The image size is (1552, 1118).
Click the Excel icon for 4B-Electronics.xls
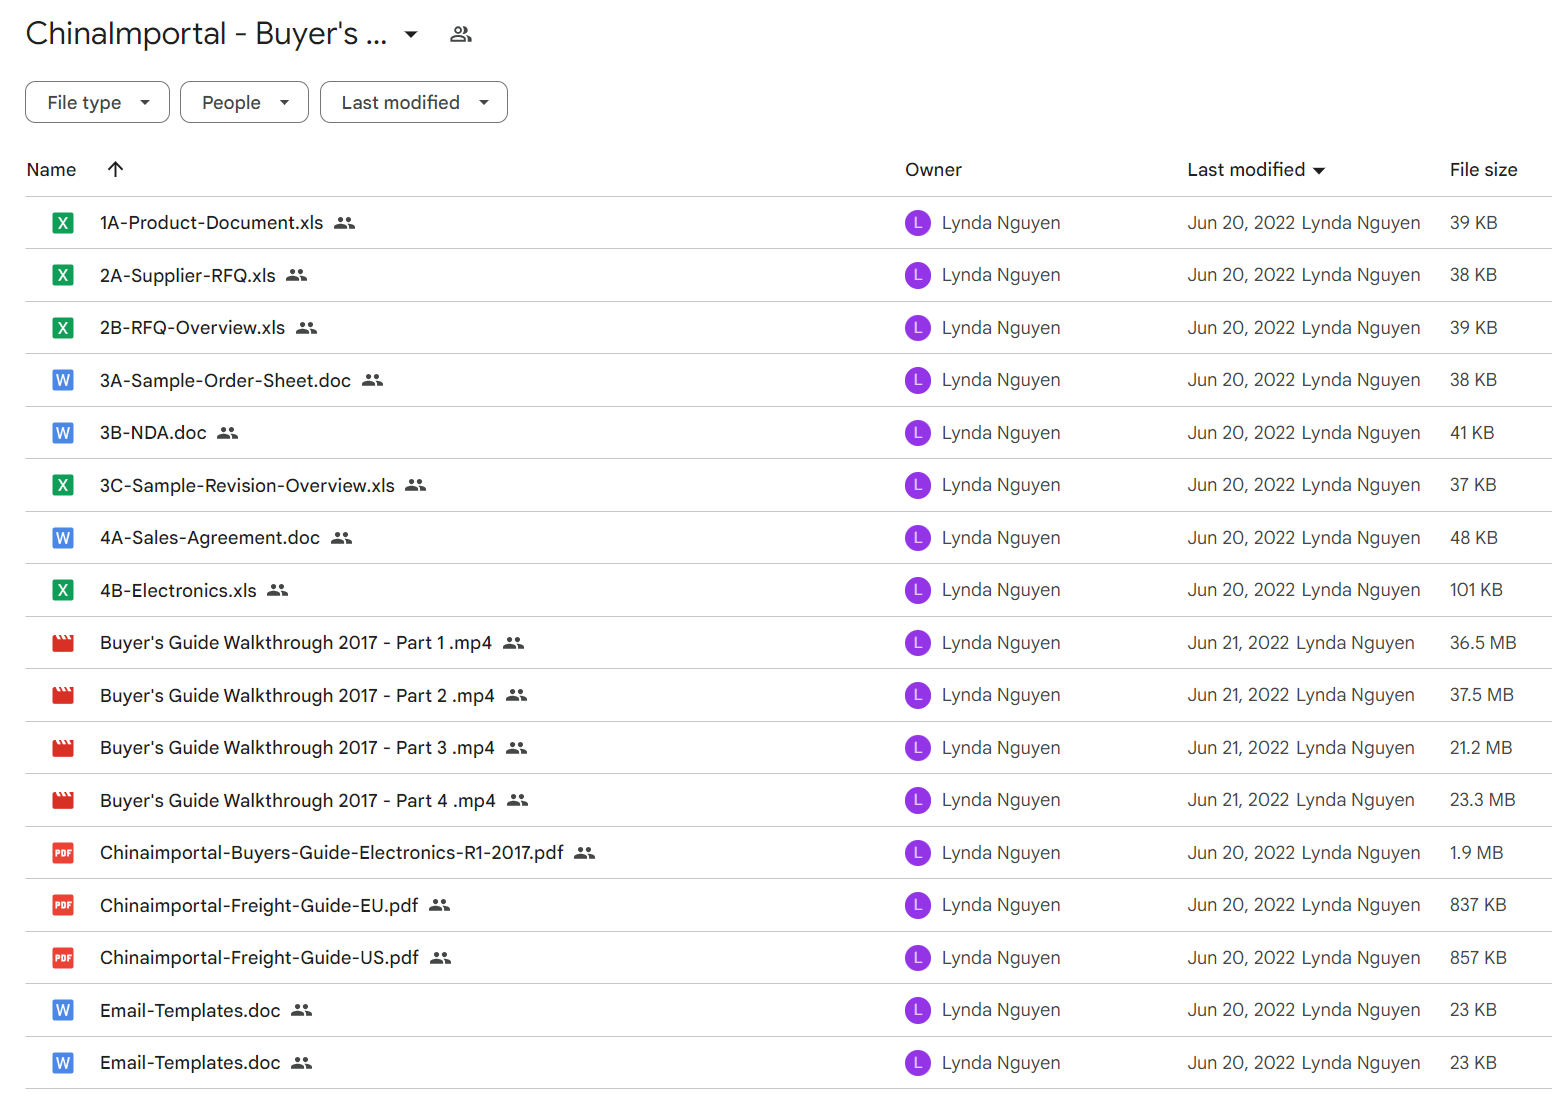(x=63, y=590)
